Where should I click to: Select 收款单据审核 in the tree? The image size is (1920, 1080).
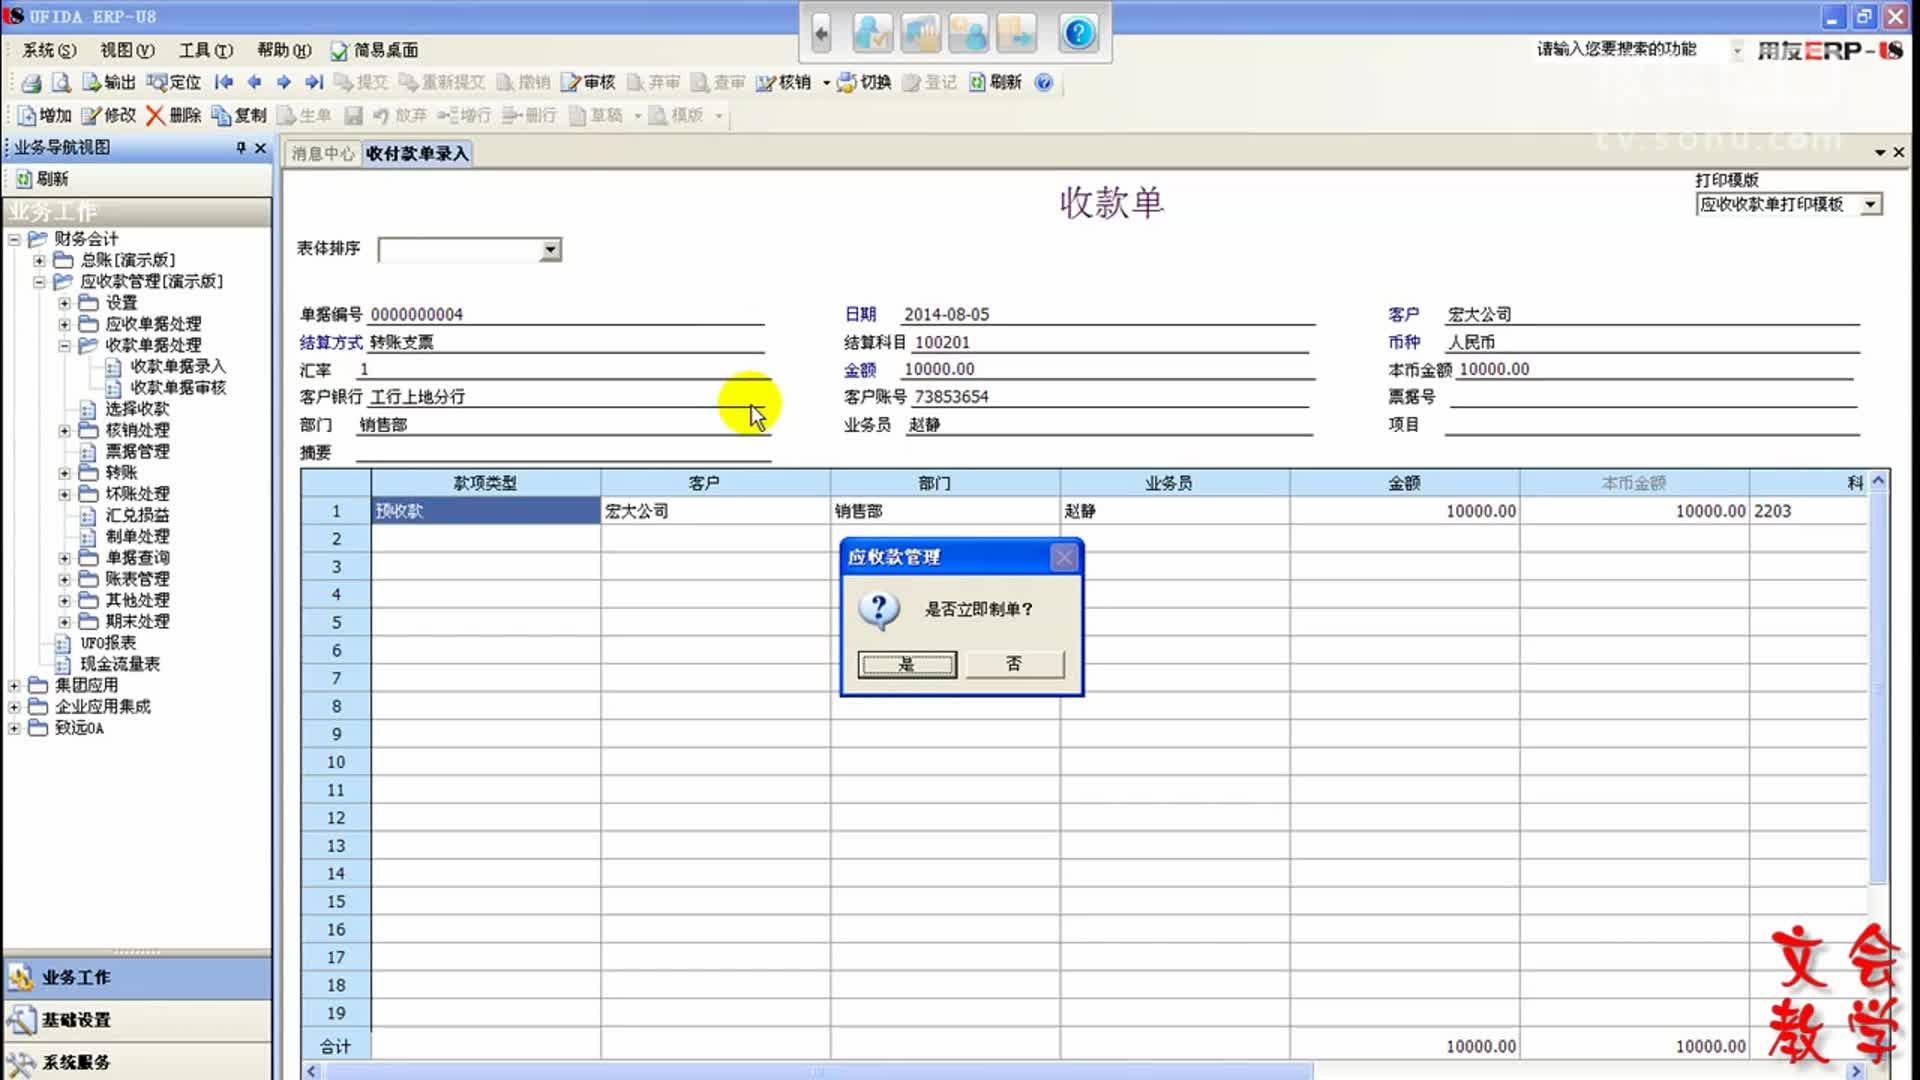tap(177, 388)
